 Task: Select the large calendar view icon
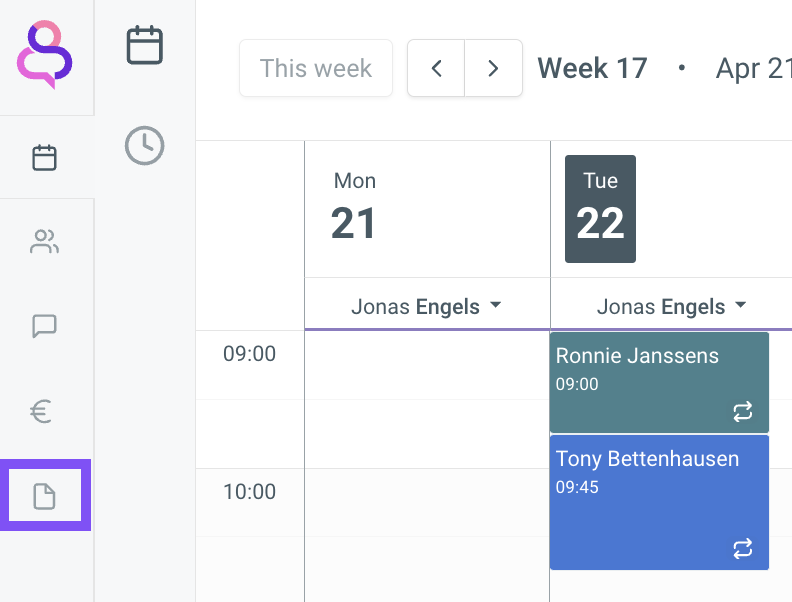[144, 45]
